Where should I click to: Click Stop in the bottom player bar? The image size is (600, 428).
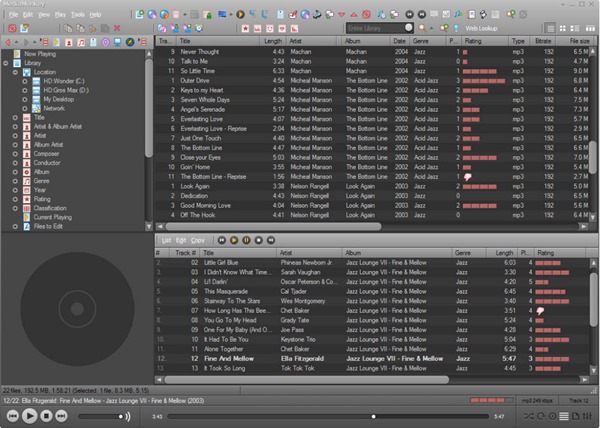click(46, 416)
